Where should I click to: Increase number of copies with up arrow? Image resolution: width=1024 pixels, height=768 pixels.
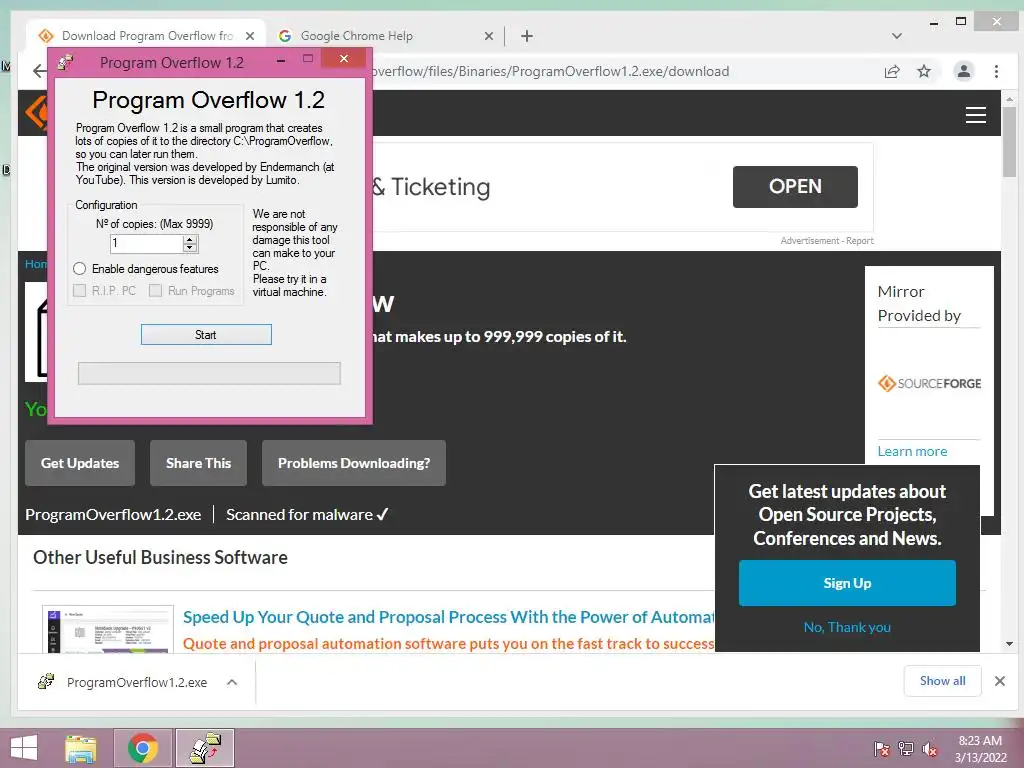tap(189, 240)
